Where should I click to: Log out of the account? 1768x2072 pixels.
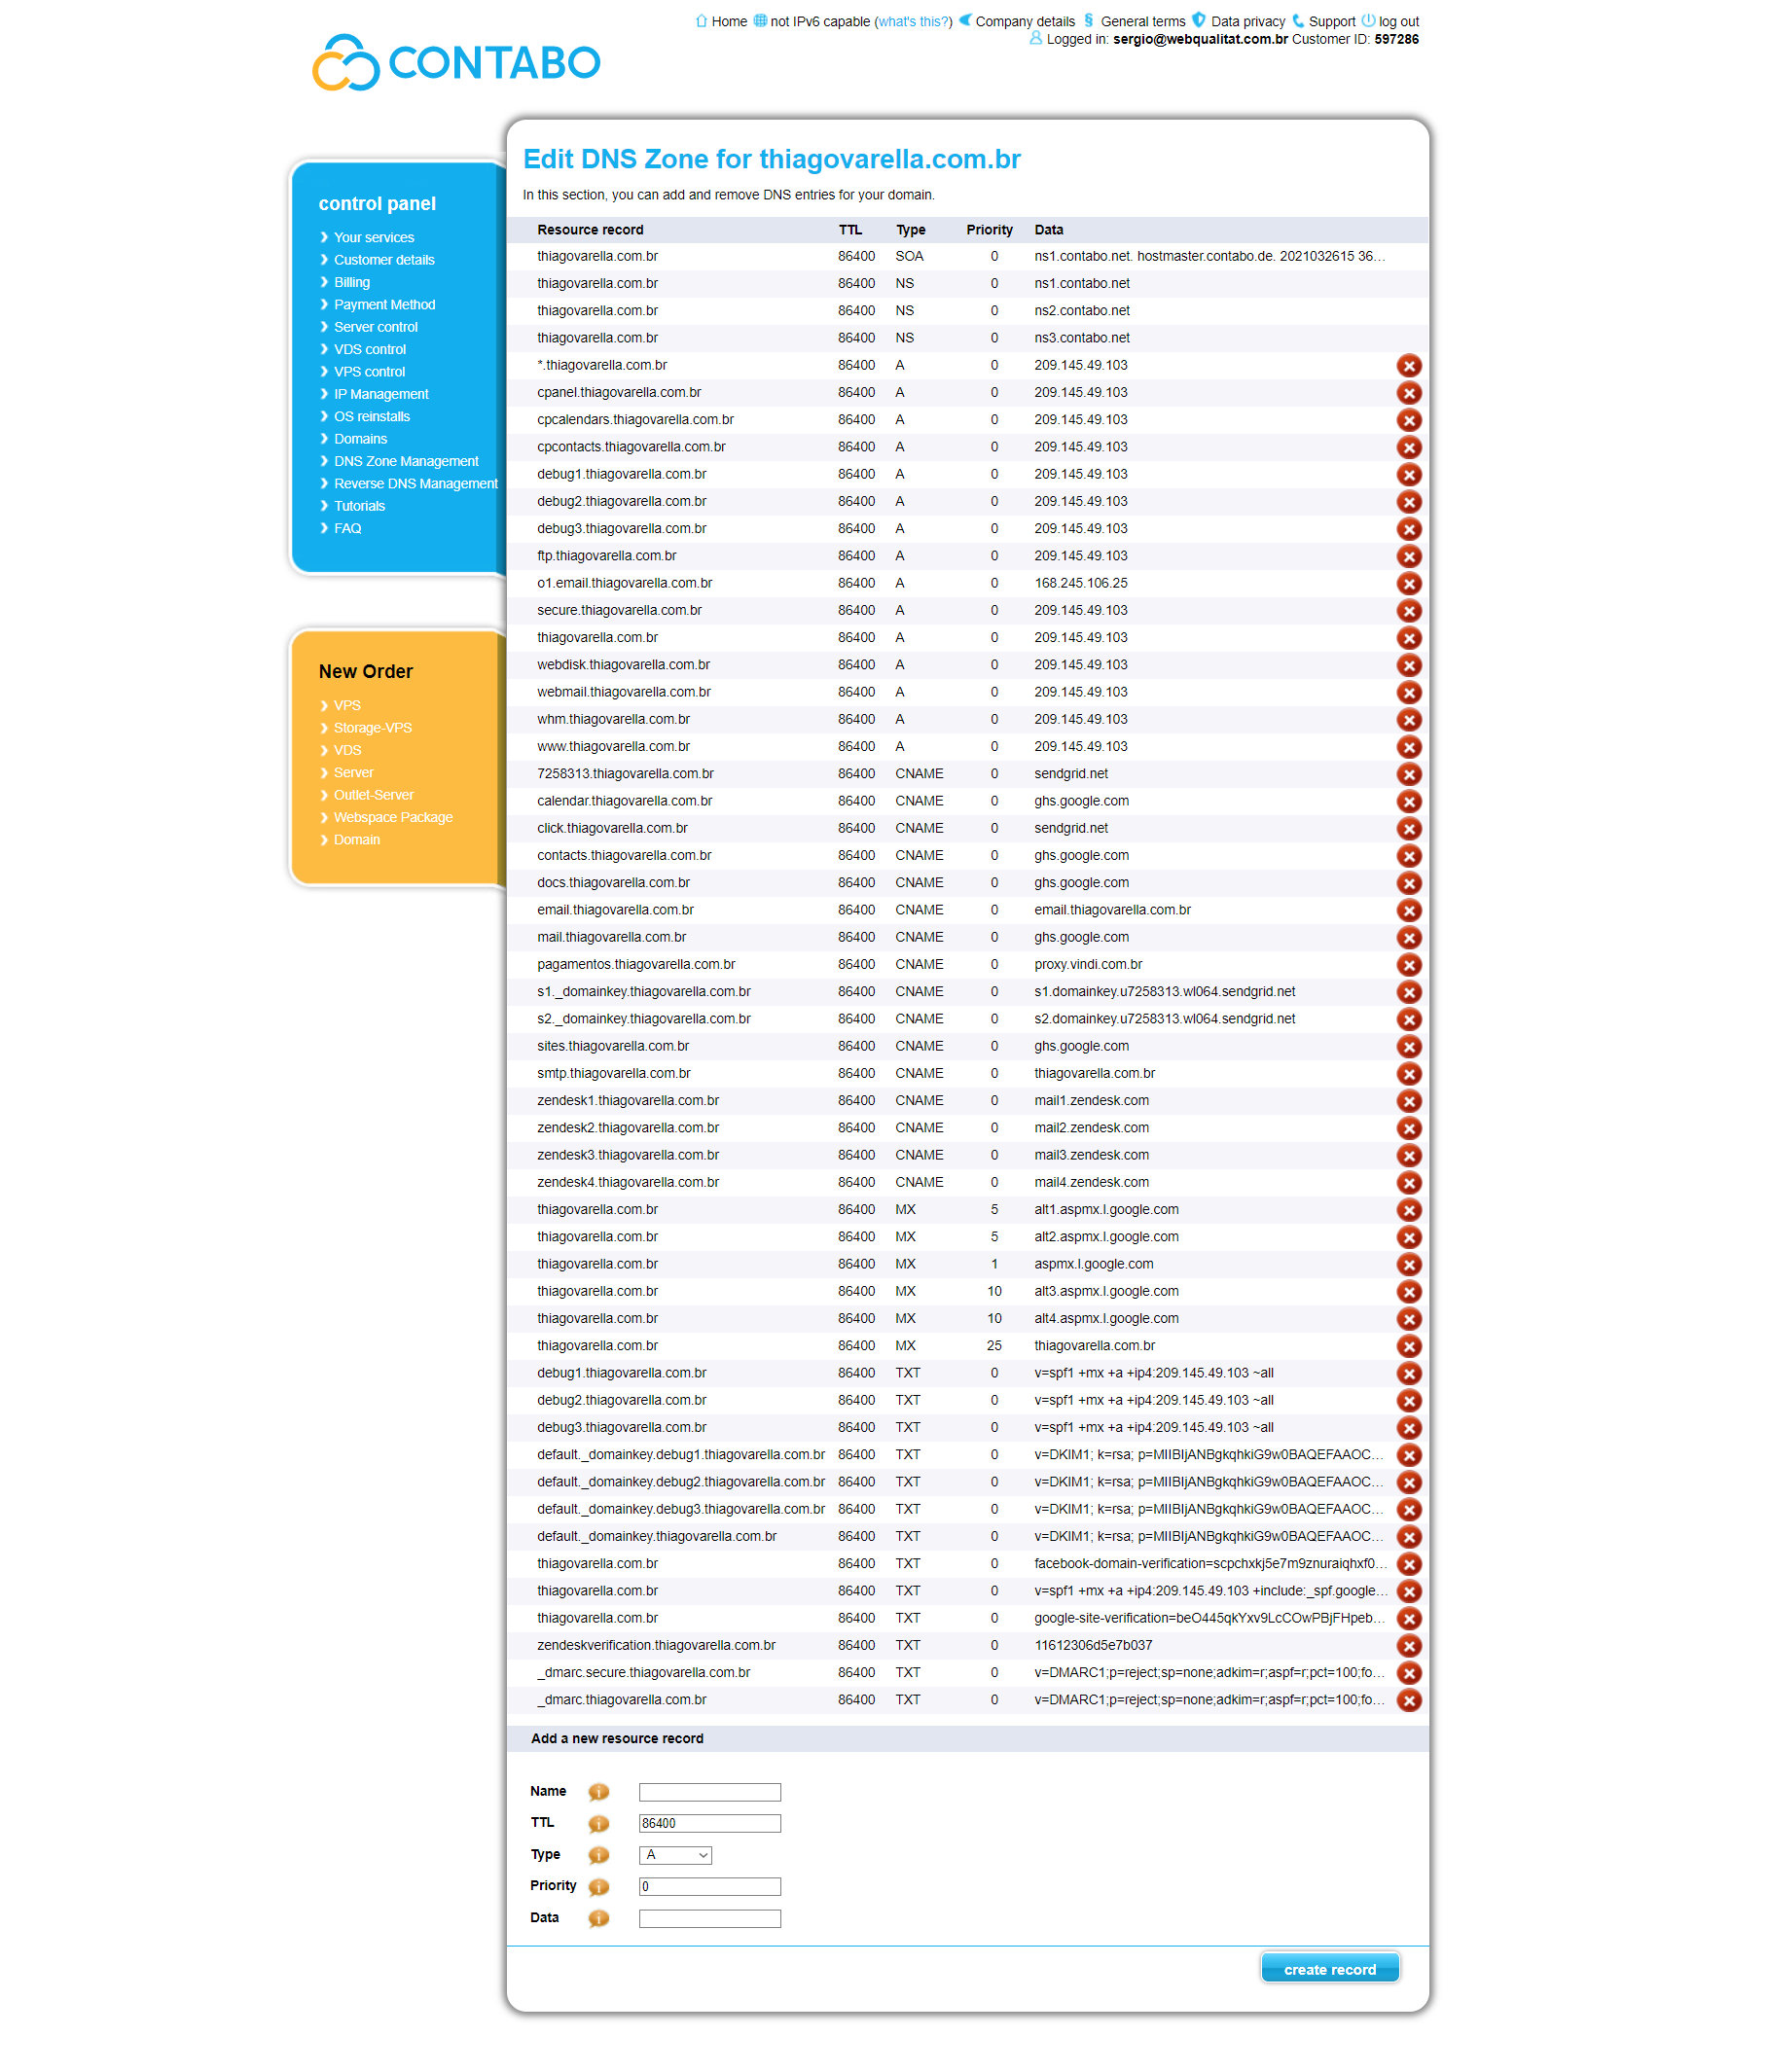pyautogui.click(x=1398, y=21)
